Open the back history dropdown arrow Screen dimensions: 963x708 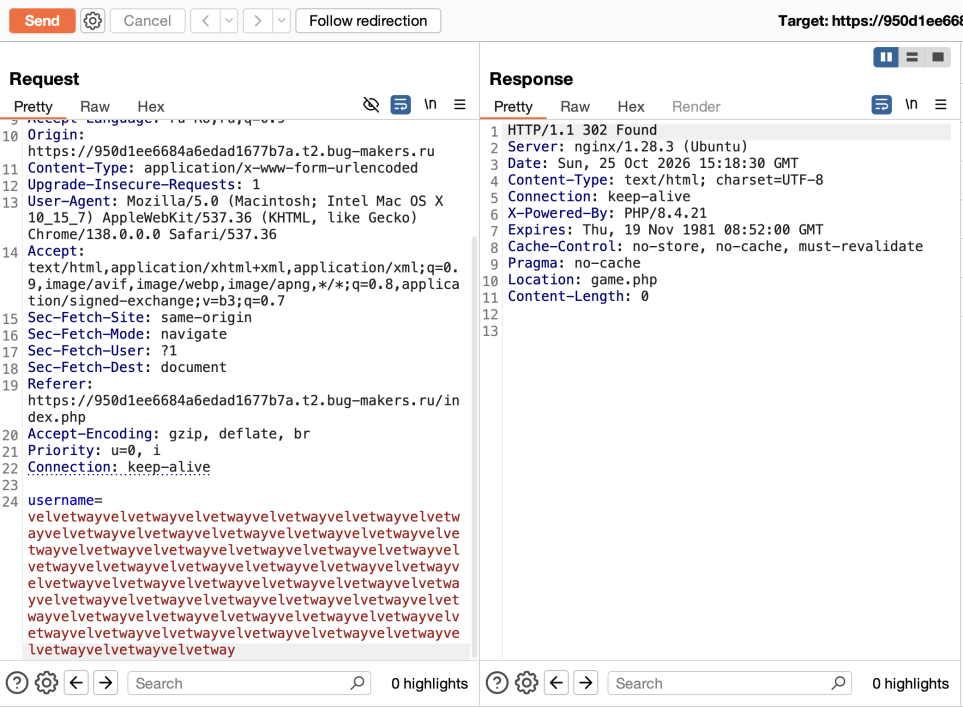(x=229, y=21)
